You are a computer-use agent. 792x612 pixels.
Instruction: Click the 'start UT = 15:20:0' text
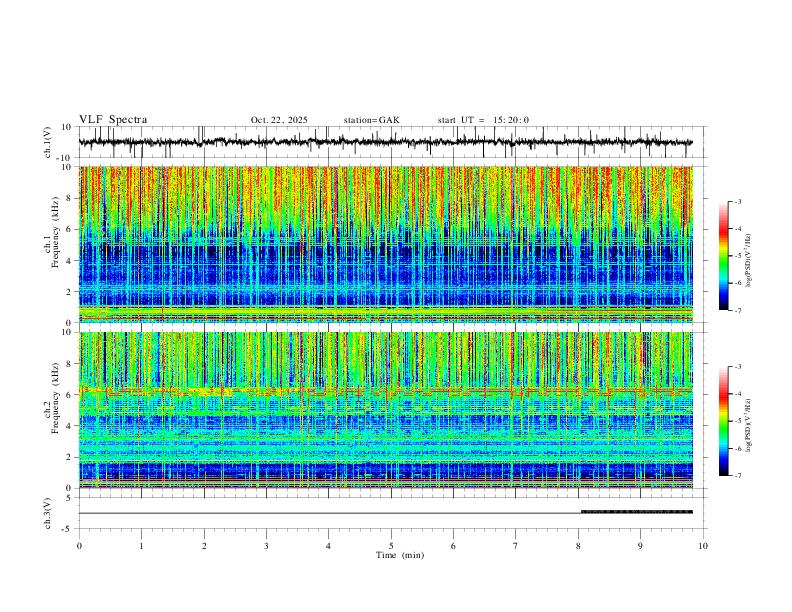click(x=483, y=120)
